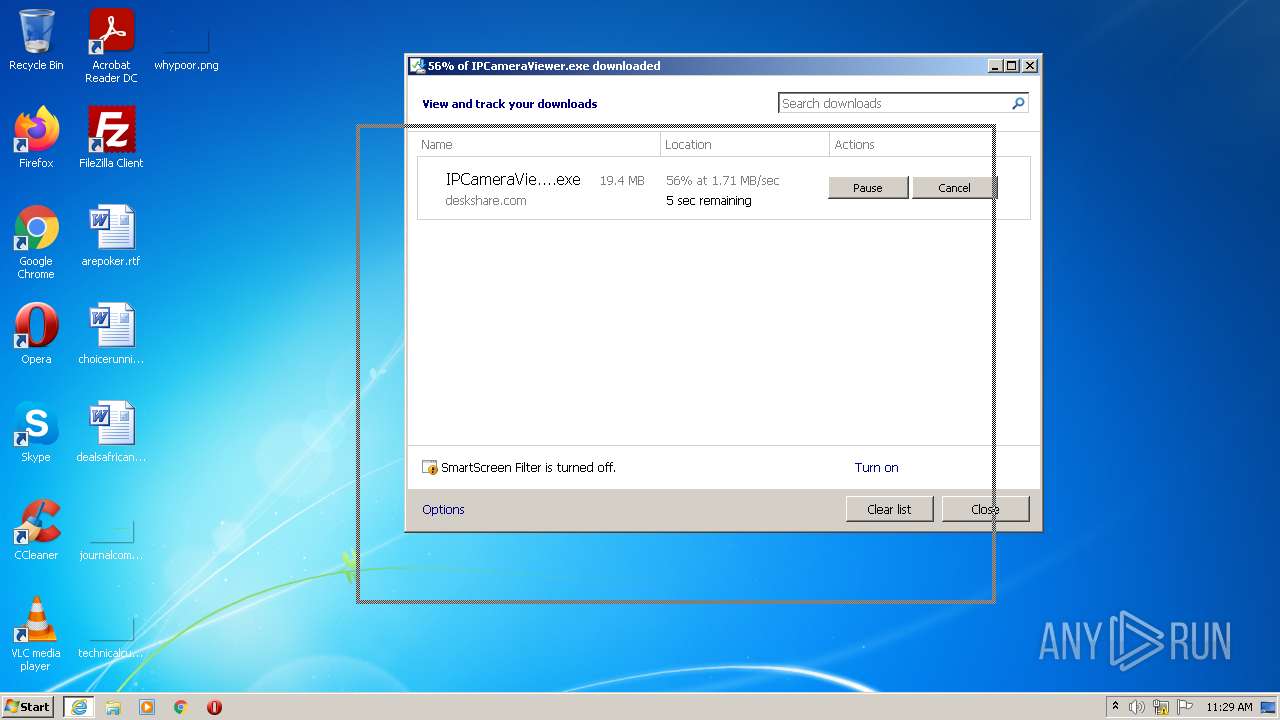1280x720 pixels.
Task: Launch Firefox from desktop
Action: (36, 138)
